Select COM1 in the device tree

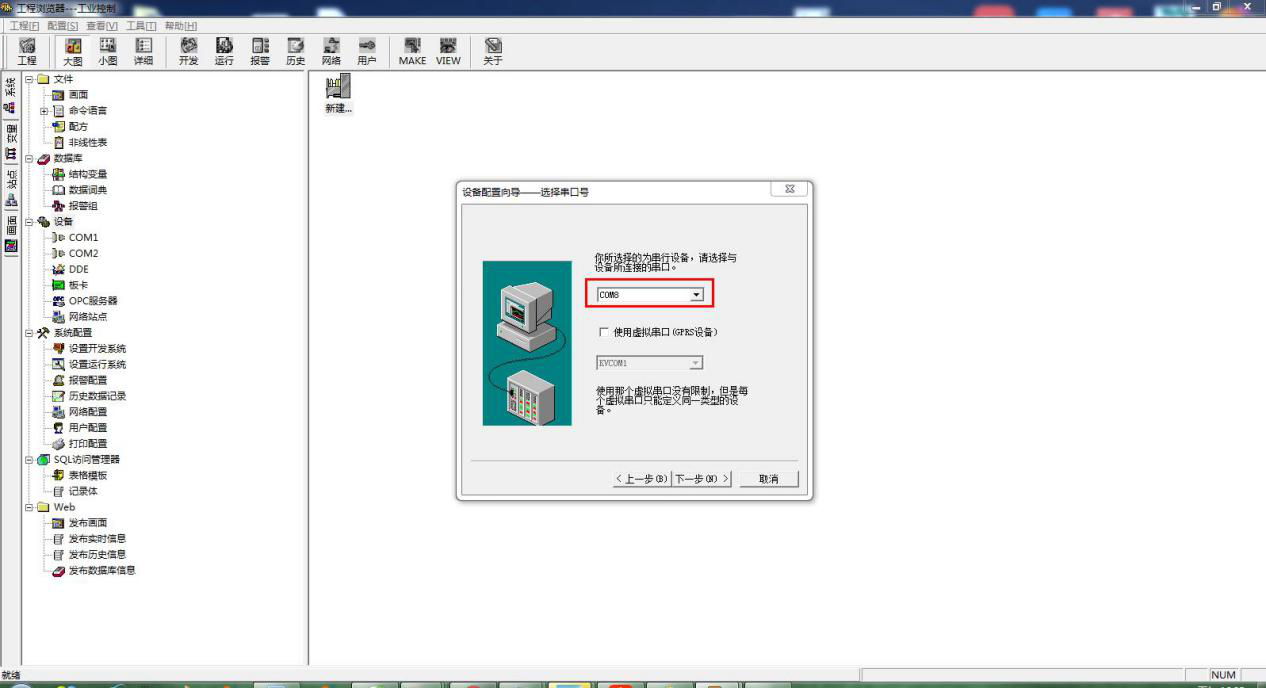pos(83,238)
